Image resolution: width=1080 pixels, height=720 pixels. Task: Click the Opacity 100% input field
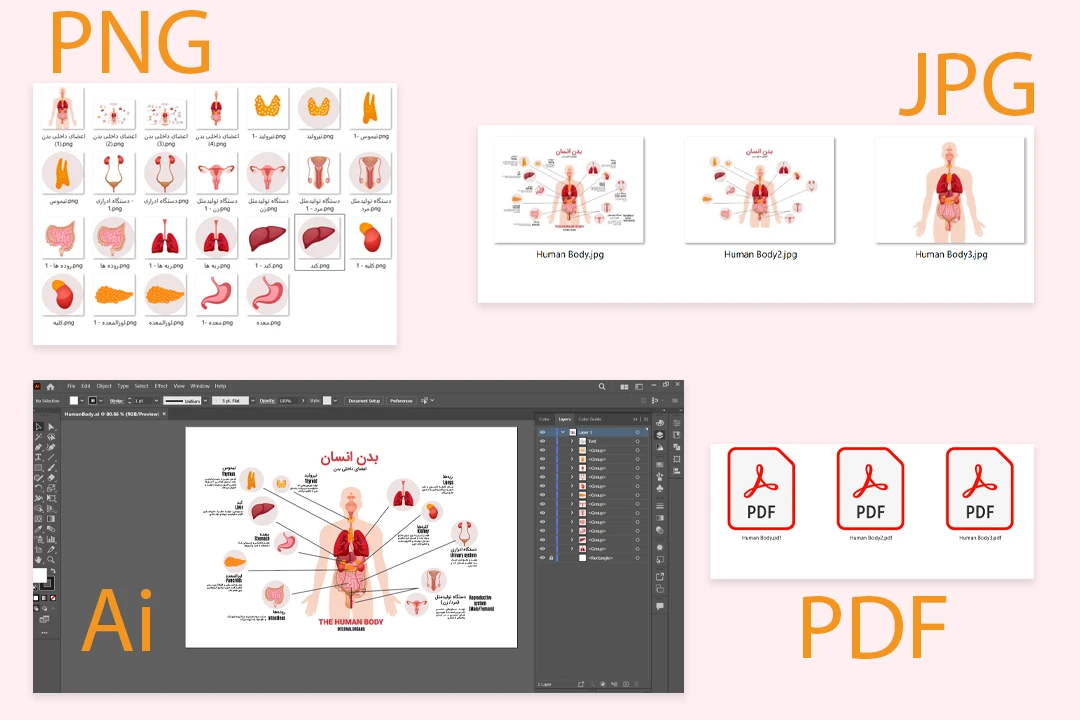coord(288,400)
